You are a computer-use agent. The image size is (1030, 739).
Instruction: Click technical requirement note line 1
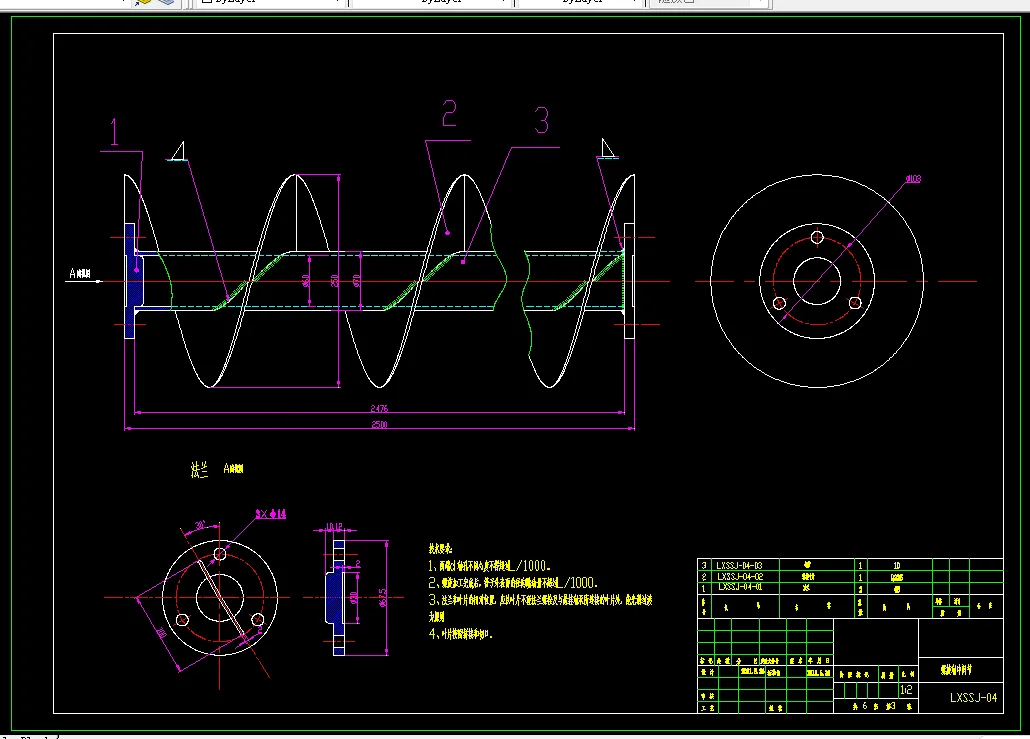490,564
